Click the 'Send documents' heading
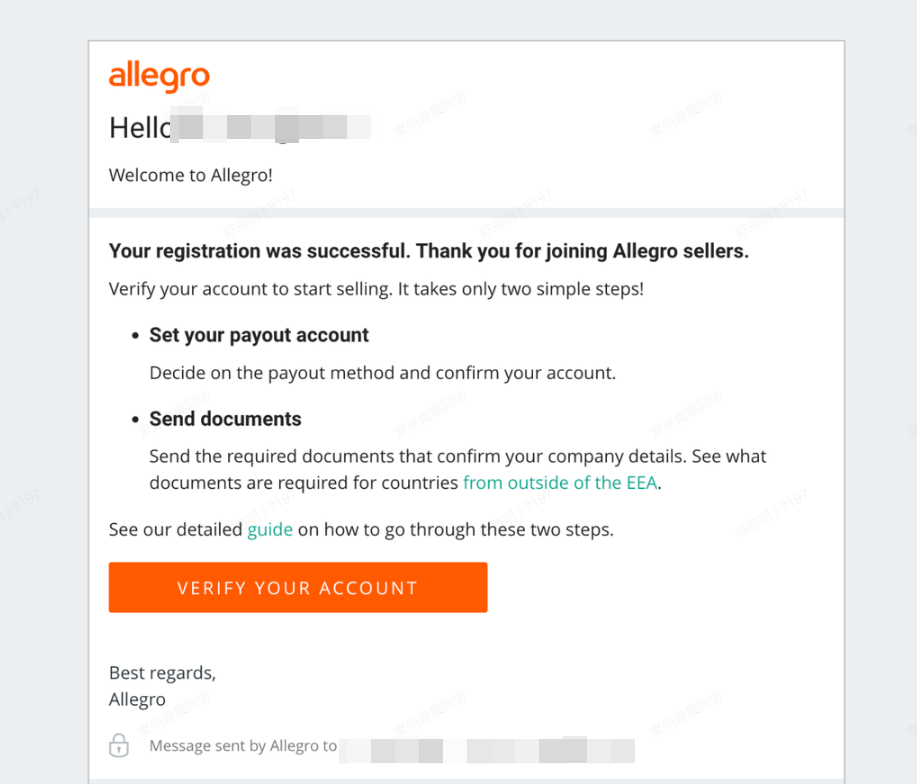917x784 pixels. tap(225, 419)
